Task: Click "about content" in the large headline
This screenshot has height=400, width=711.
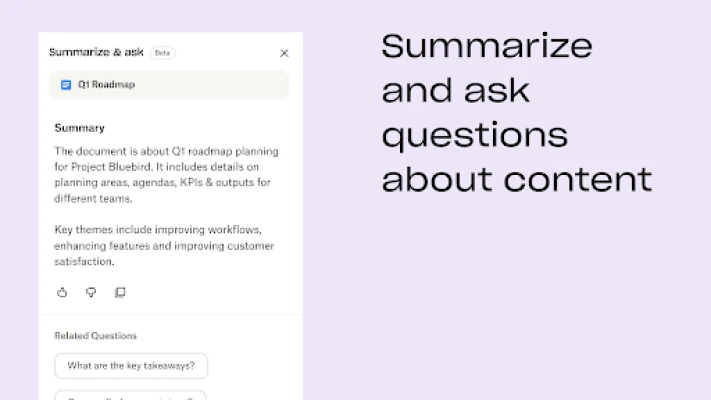Action: 516,179
